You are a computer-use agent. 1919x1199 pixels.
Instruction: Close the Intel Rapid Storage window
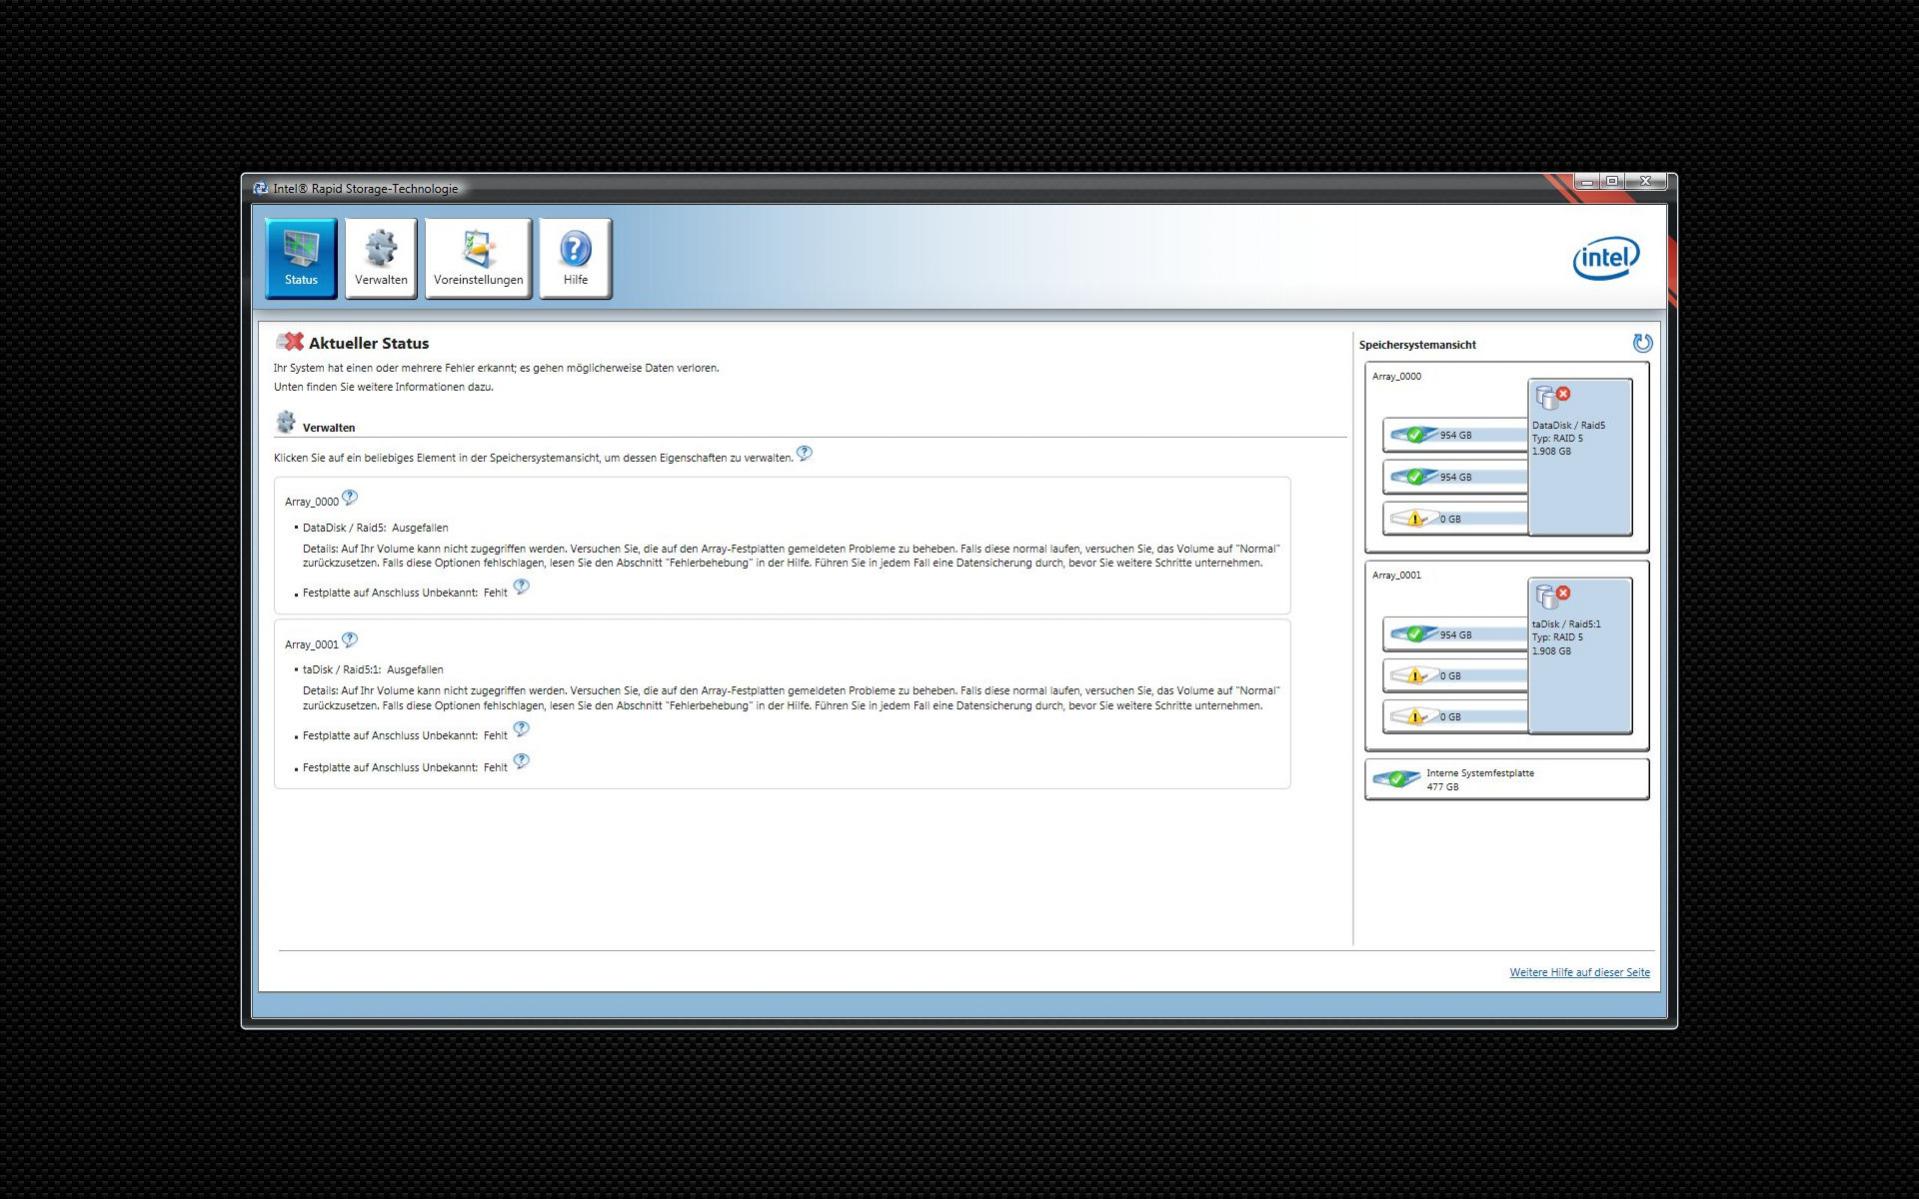coord(1645,181)
